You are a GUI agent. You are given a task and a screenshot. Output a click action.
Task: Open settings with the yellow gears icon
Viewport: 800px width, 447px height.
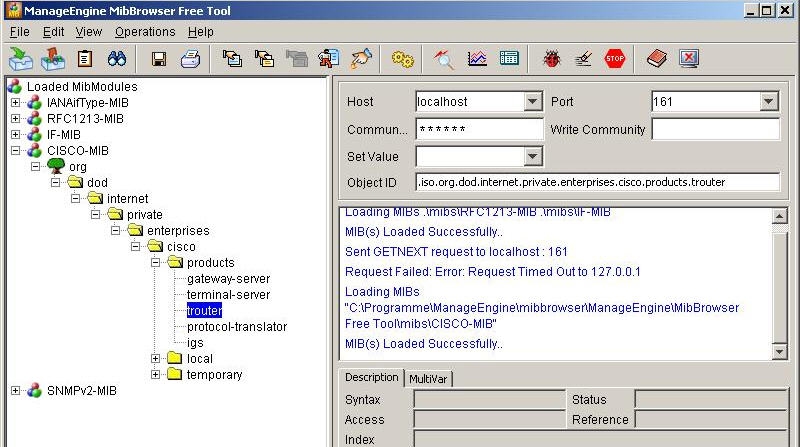tap(403, 59)
